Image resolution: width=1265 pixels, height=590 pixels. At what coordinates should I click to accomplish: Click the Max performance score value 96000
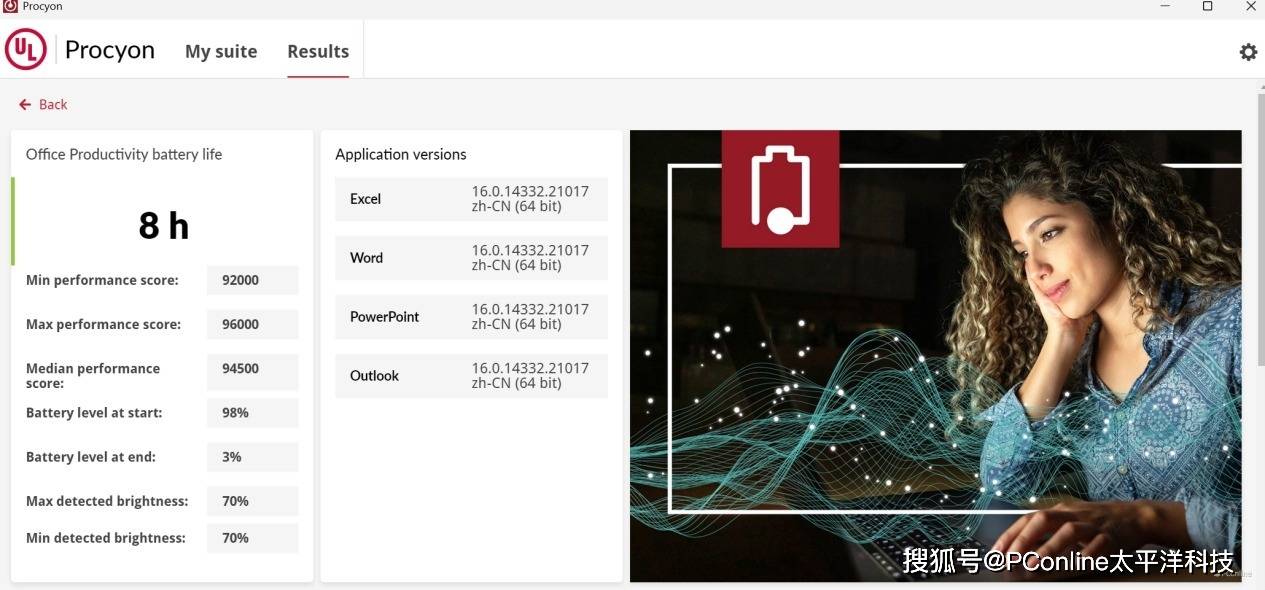pos(253,324)
